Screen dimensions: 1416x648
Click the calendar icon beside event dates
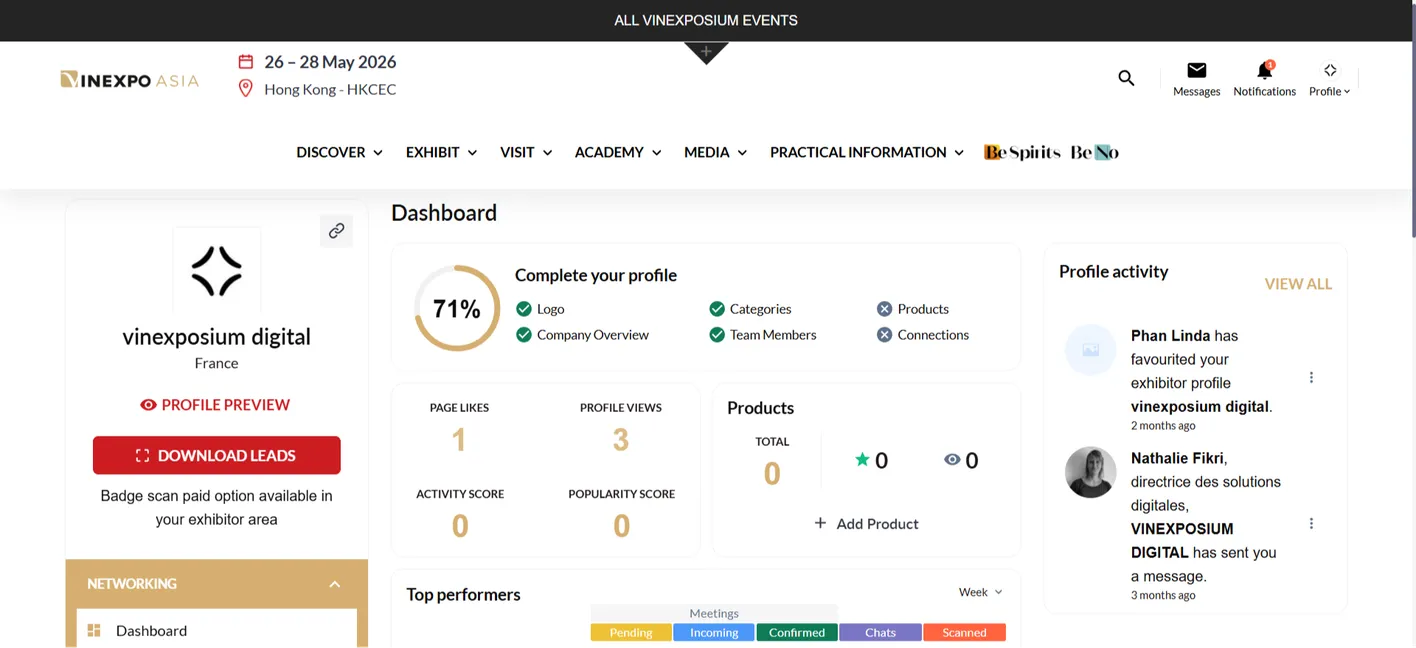[245, 62]
